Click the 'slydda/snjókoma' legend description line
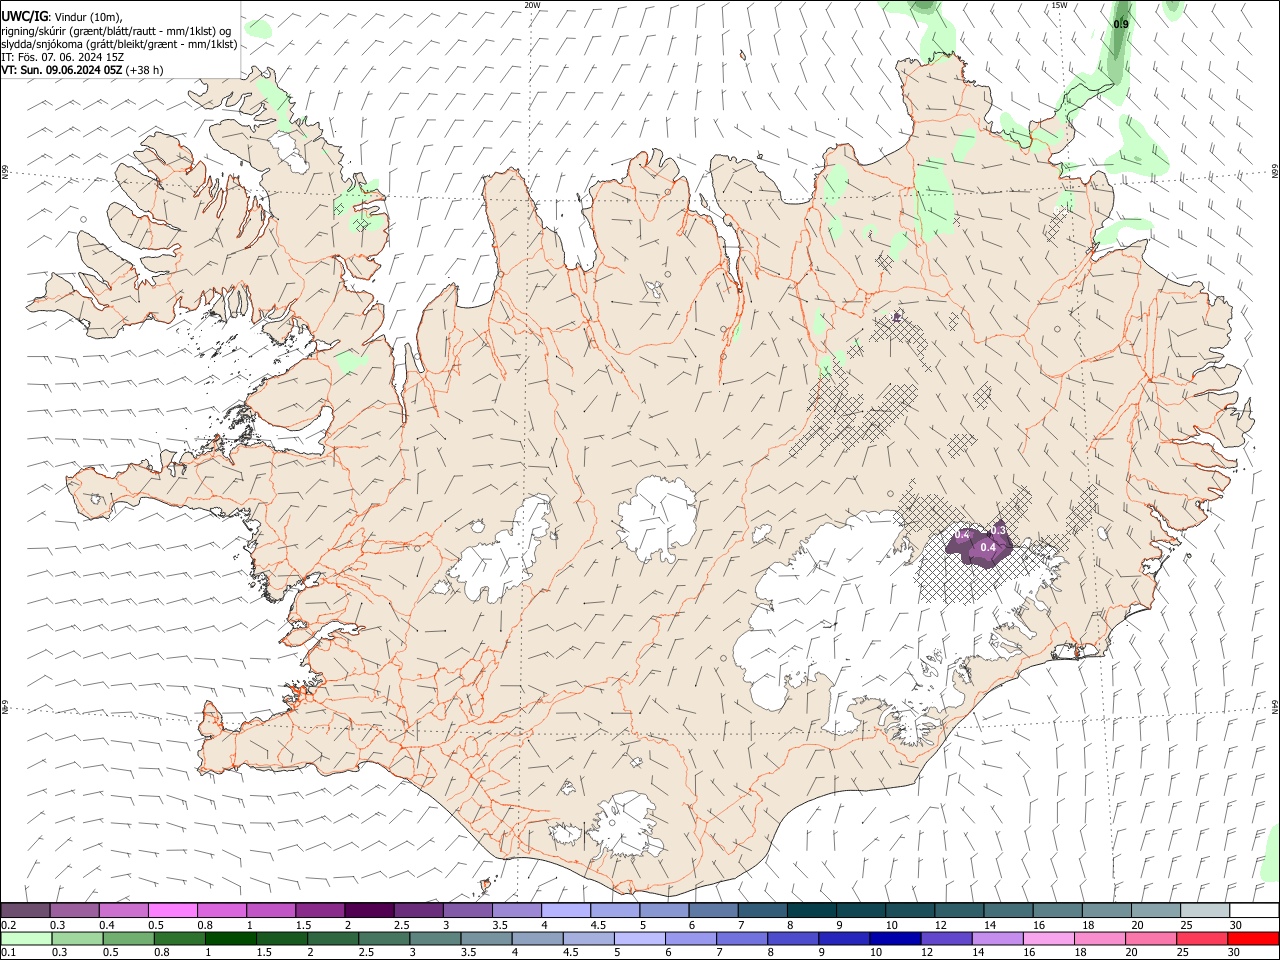Screen dimensions: 1280x960 (120, 44)
